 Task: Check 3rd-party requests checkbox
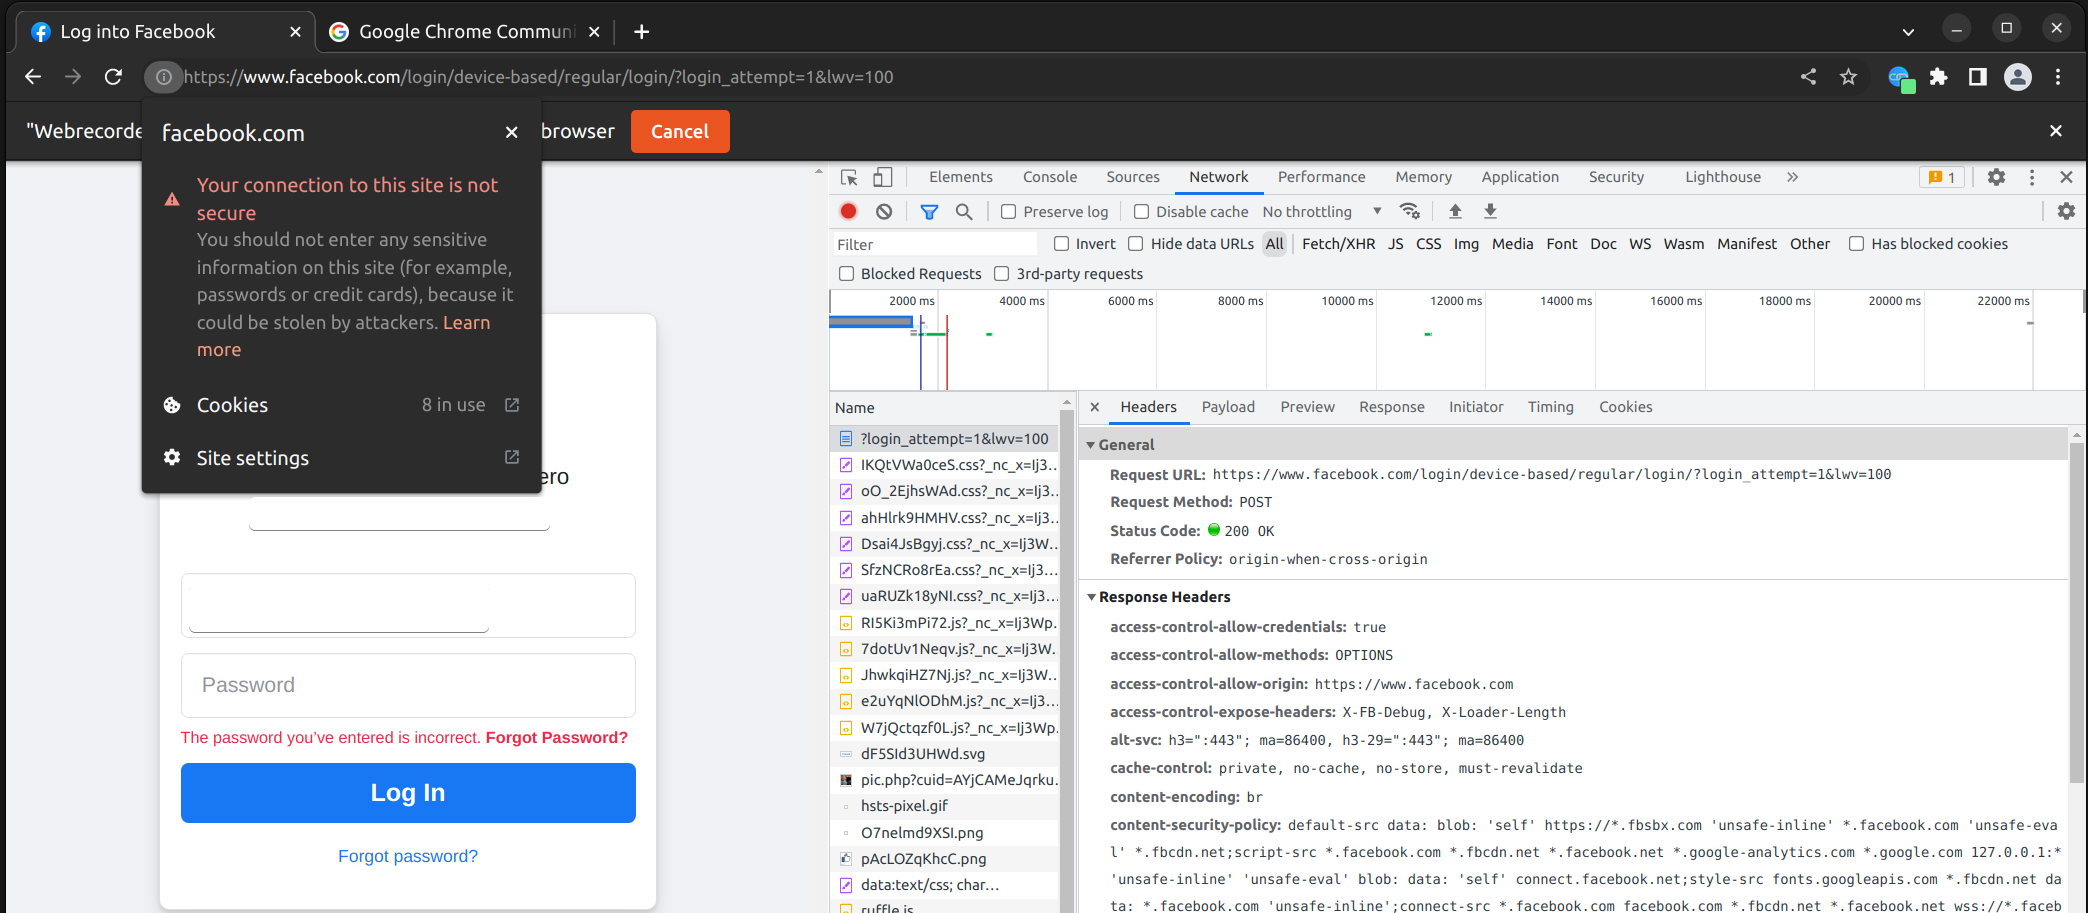click(1002, 274)
